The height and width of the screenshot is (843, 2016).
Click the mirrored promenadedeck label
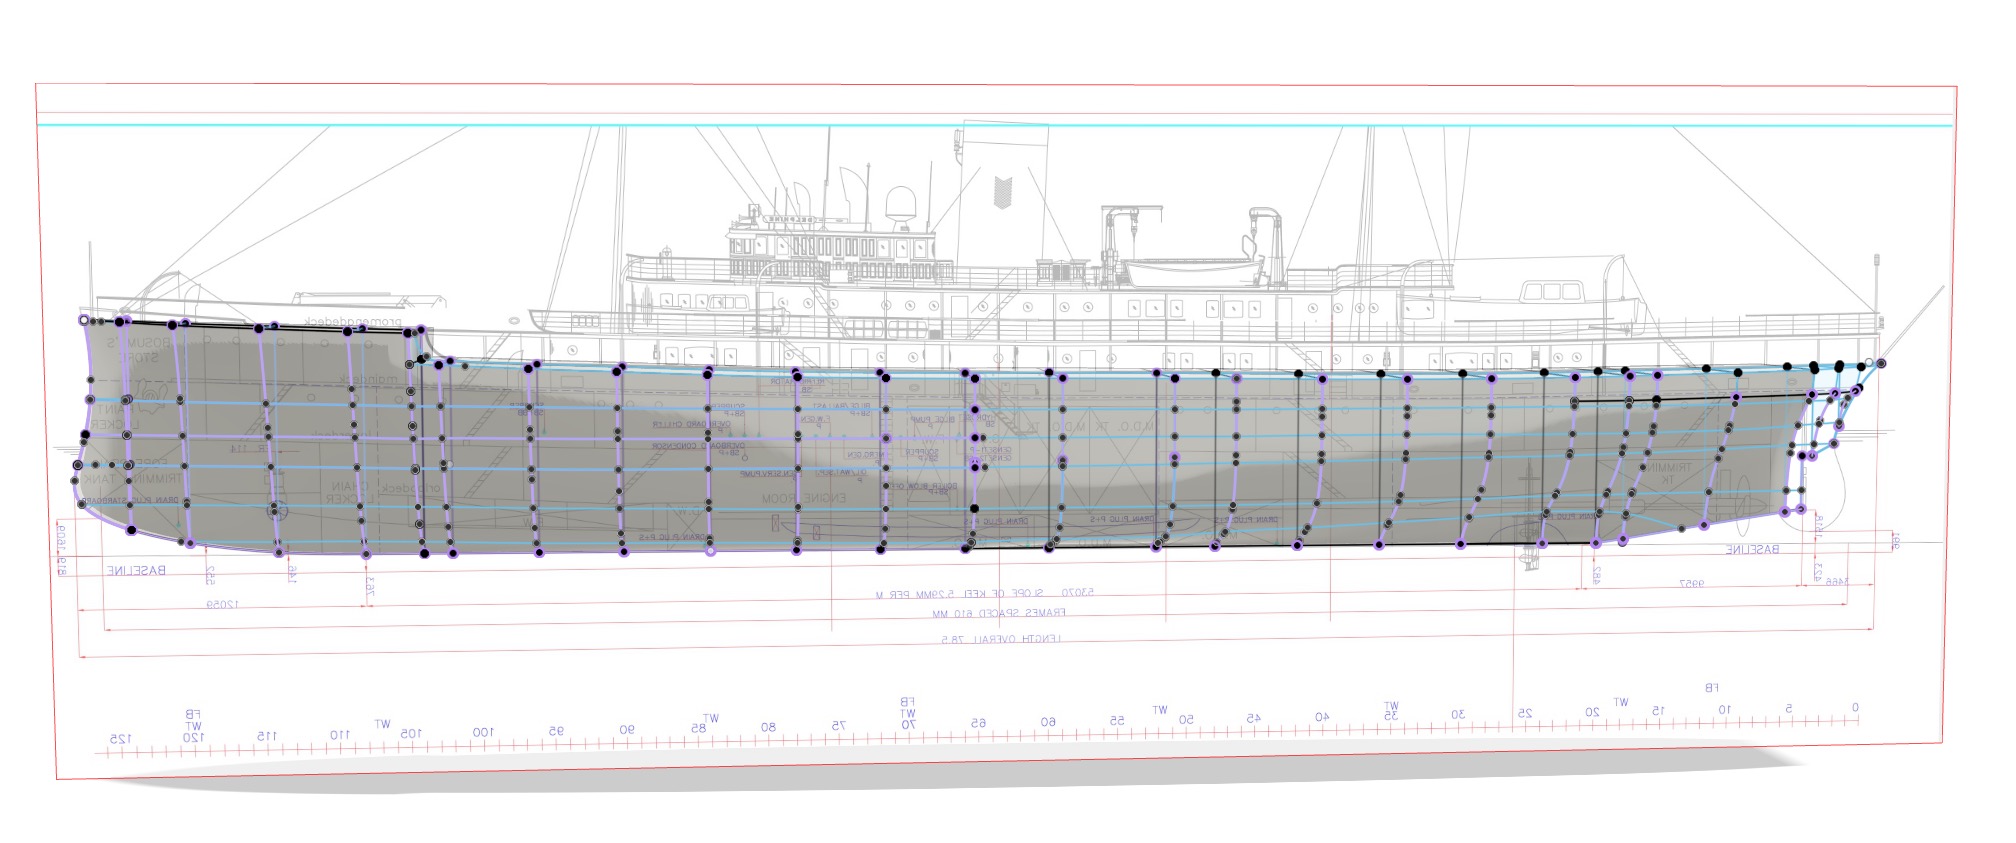tap(353, 323)
